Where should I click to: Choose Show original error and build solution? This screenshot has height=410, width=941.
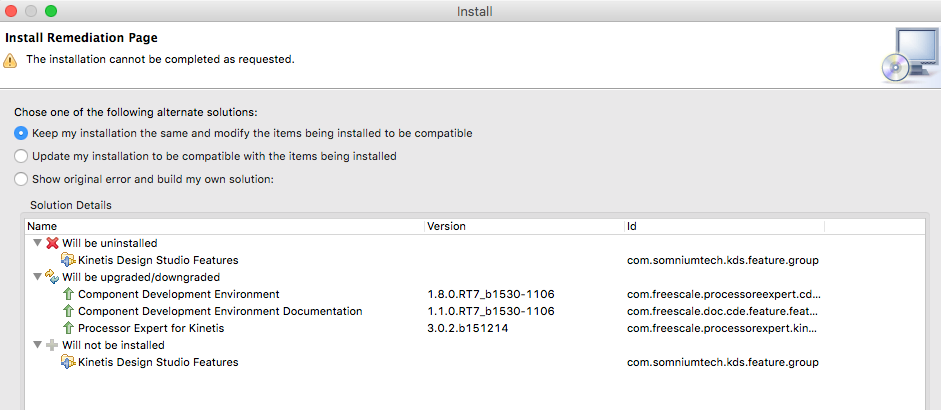[21, 179]
